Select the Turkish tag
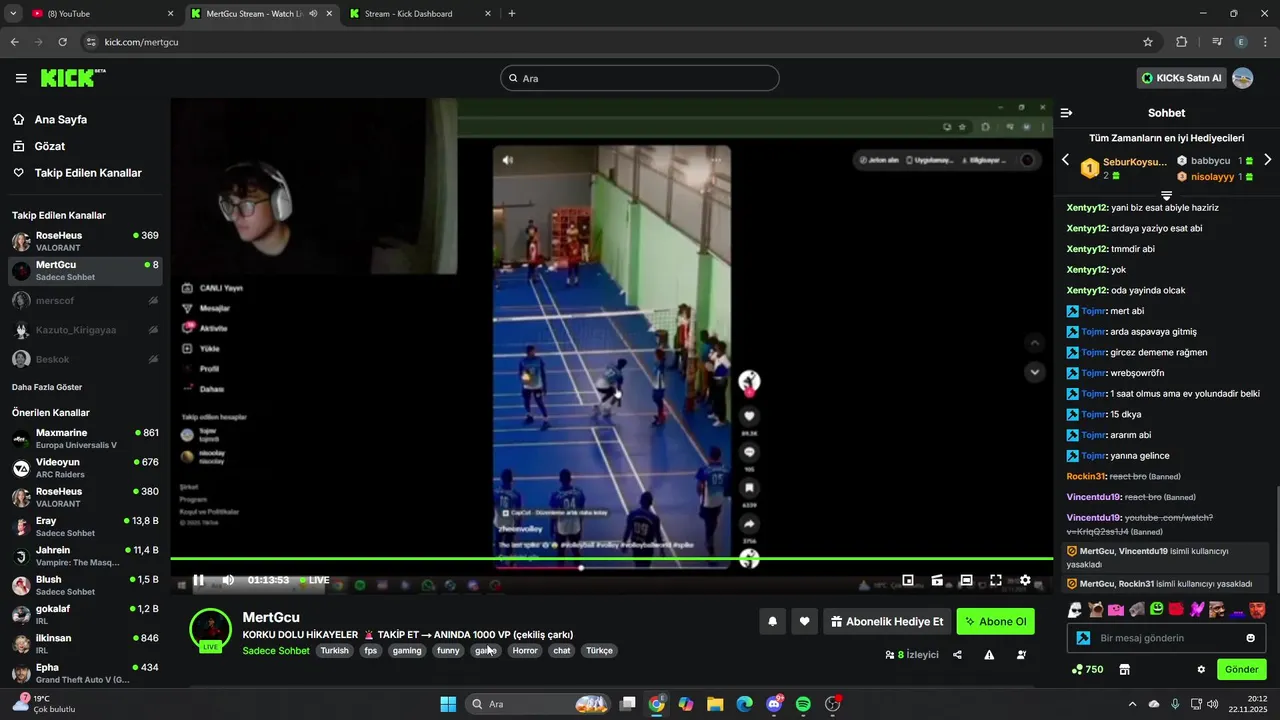 334,650
